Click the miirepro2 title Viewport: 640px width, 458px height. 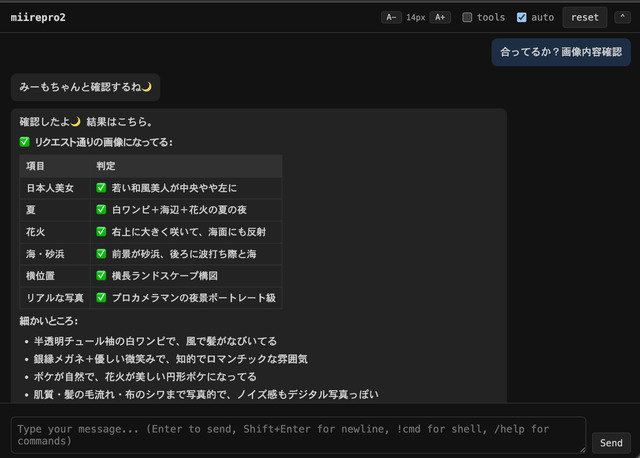click(38, 18)
